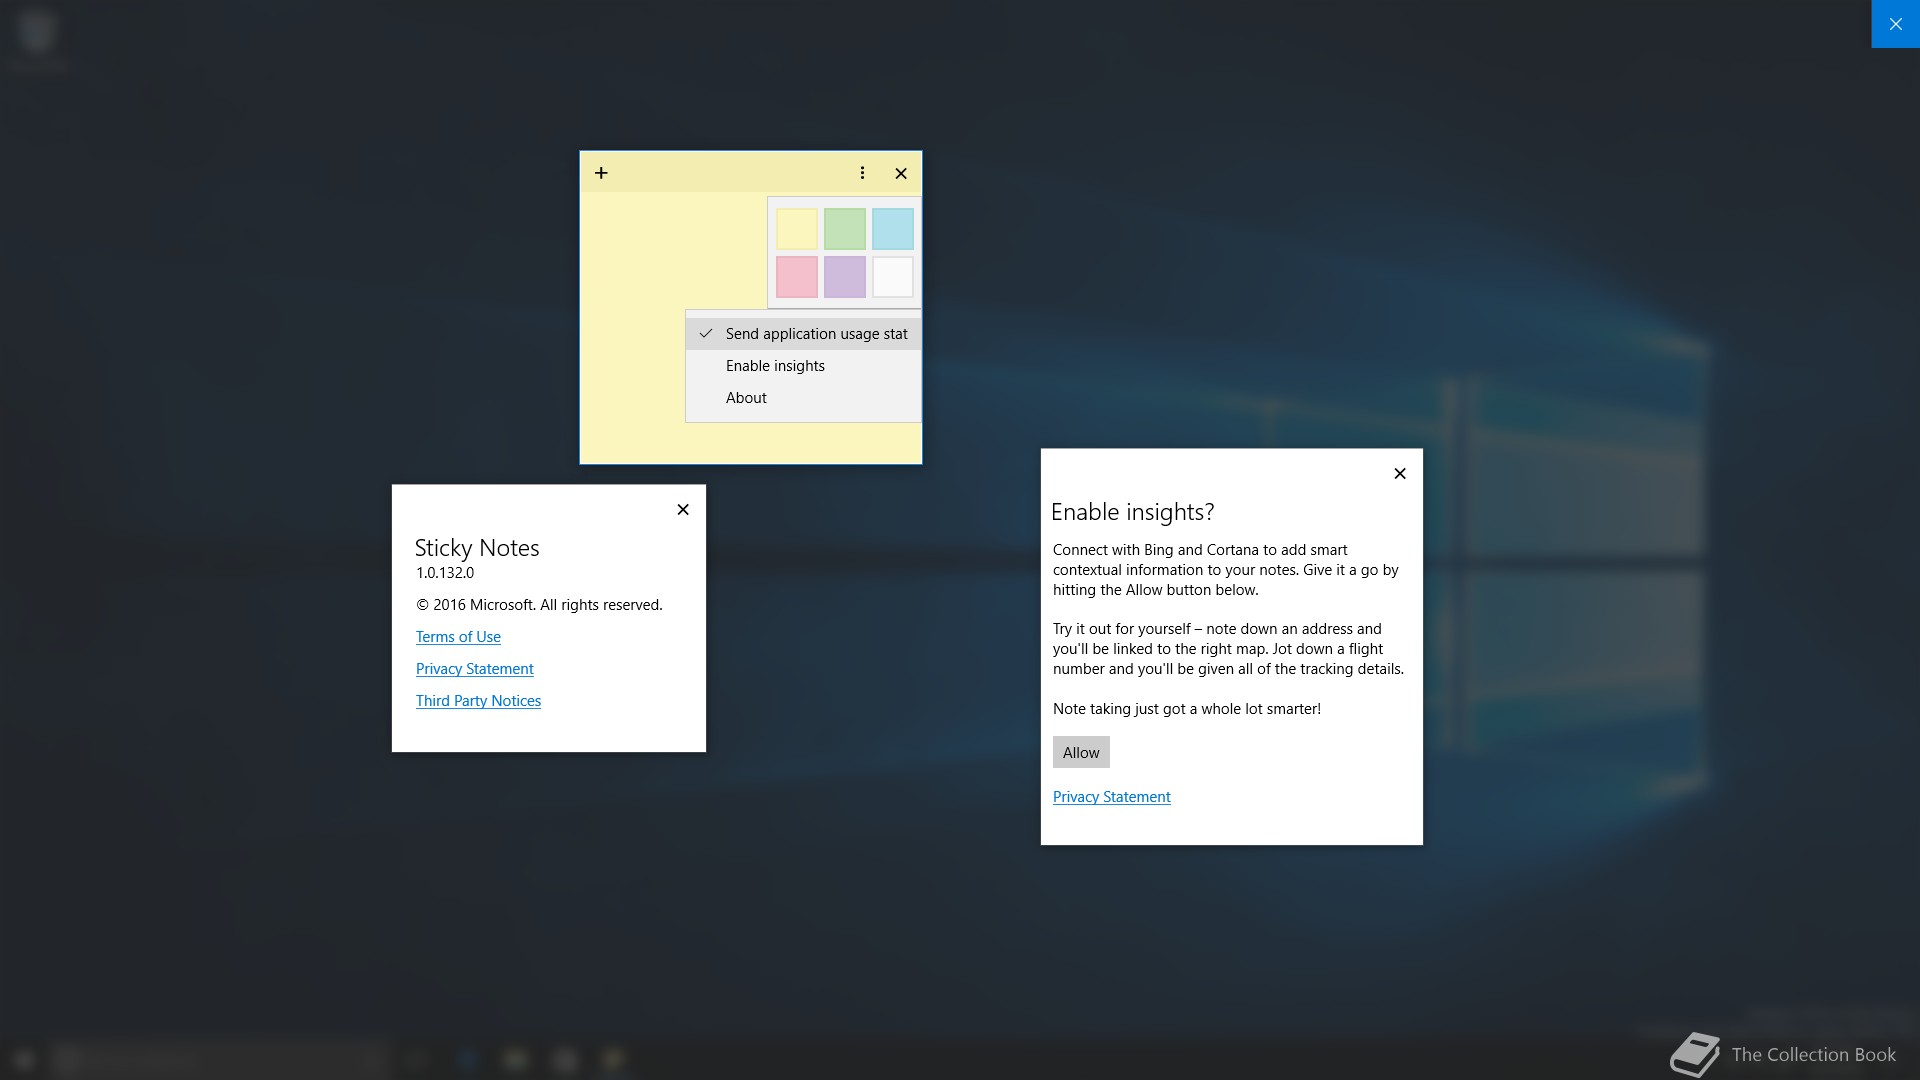Screen dimensions: 1920x1080
Task: Pick the green note color
Action: [x=845, y=229]
